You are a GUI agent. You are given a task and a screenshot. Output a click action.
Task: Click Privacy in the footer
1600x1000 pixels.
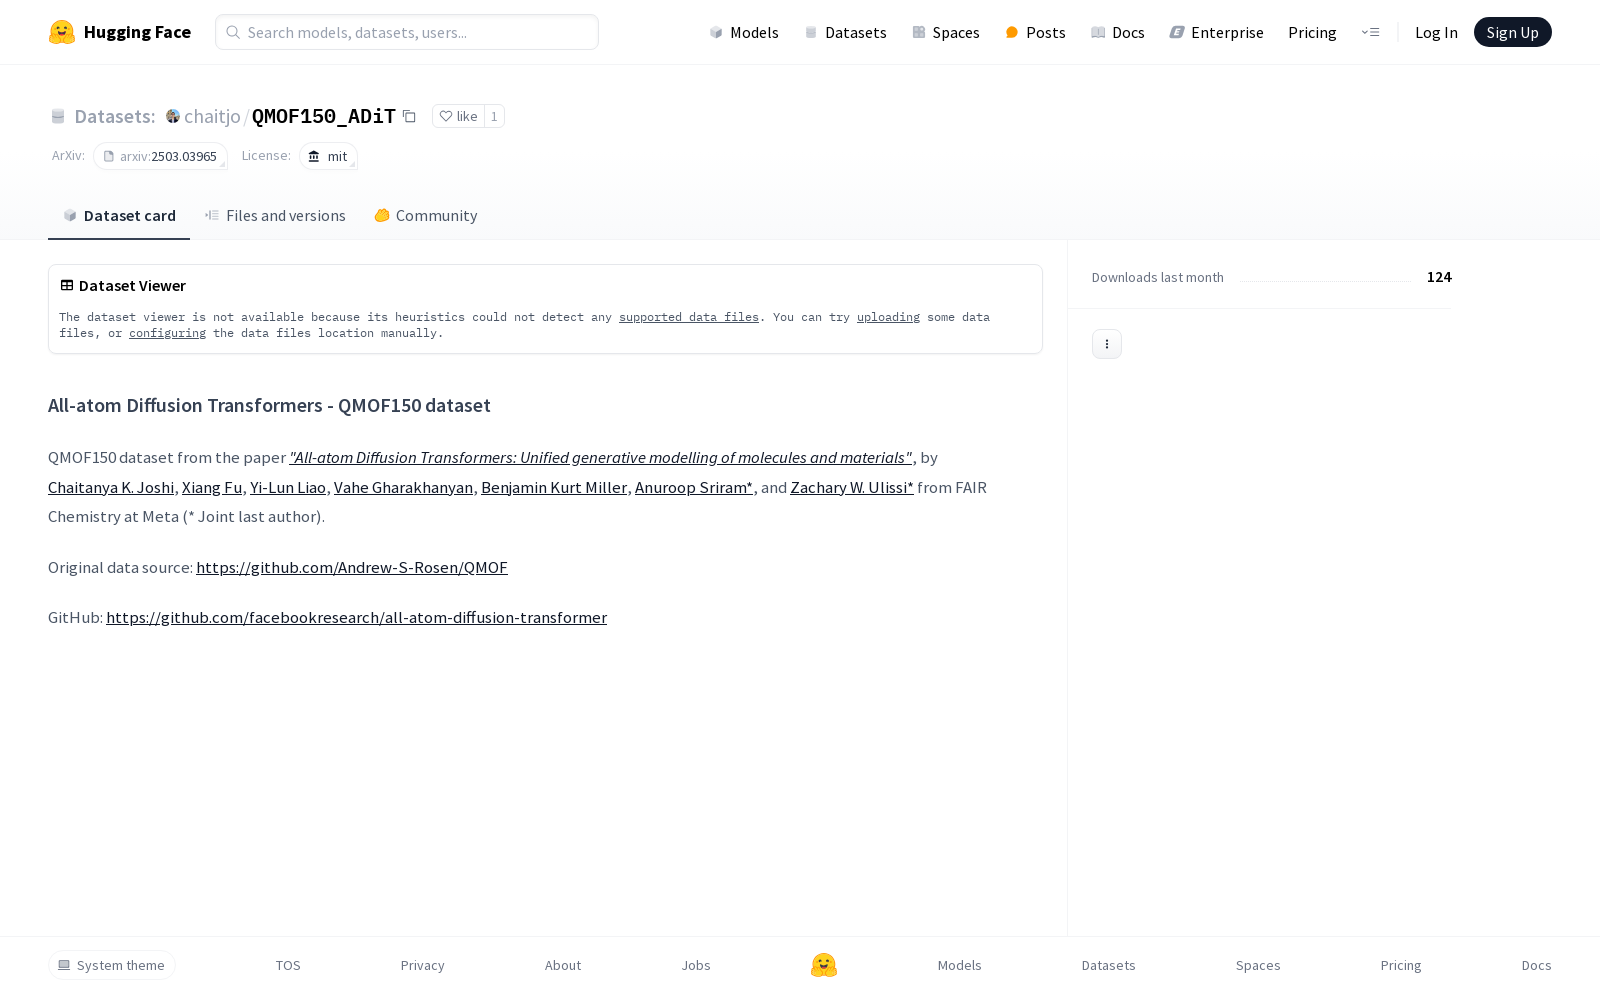(423, 965)
